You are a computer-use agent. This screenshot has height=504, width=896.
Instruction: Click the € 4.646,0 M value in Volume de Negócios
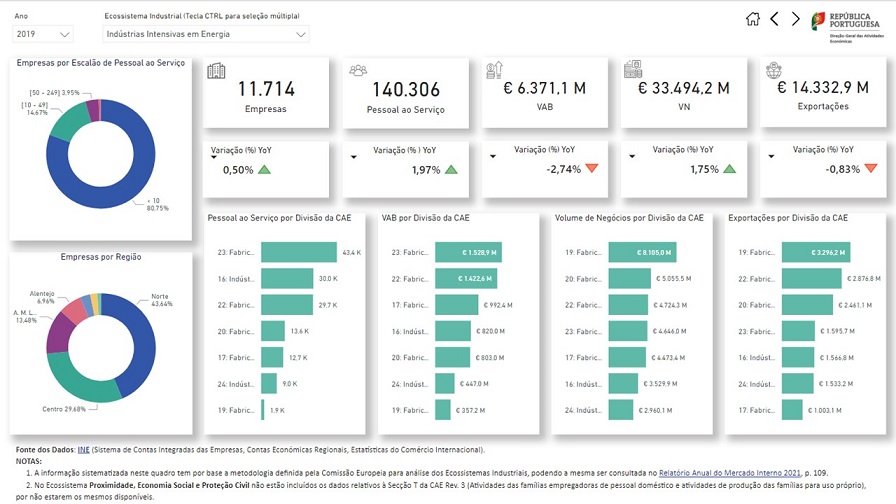click(670, 331)
